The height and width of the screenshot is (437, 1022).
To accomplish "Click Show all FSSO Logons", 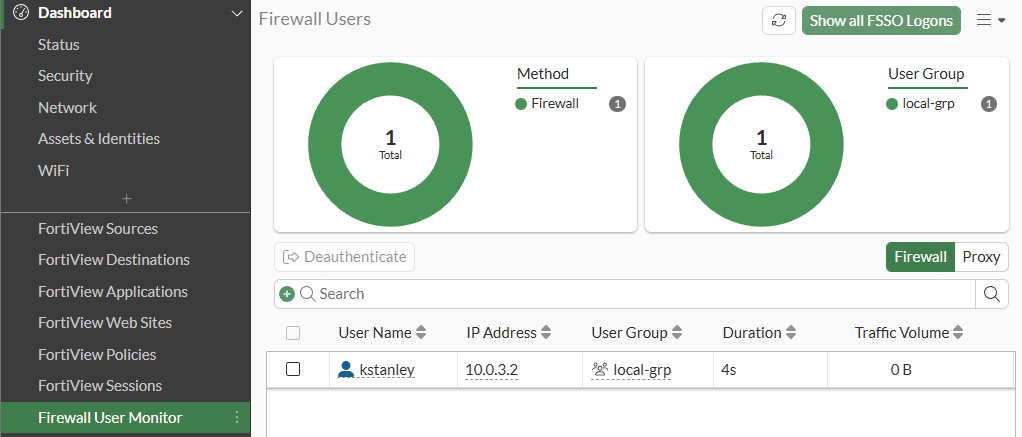I will pos(881,20).
